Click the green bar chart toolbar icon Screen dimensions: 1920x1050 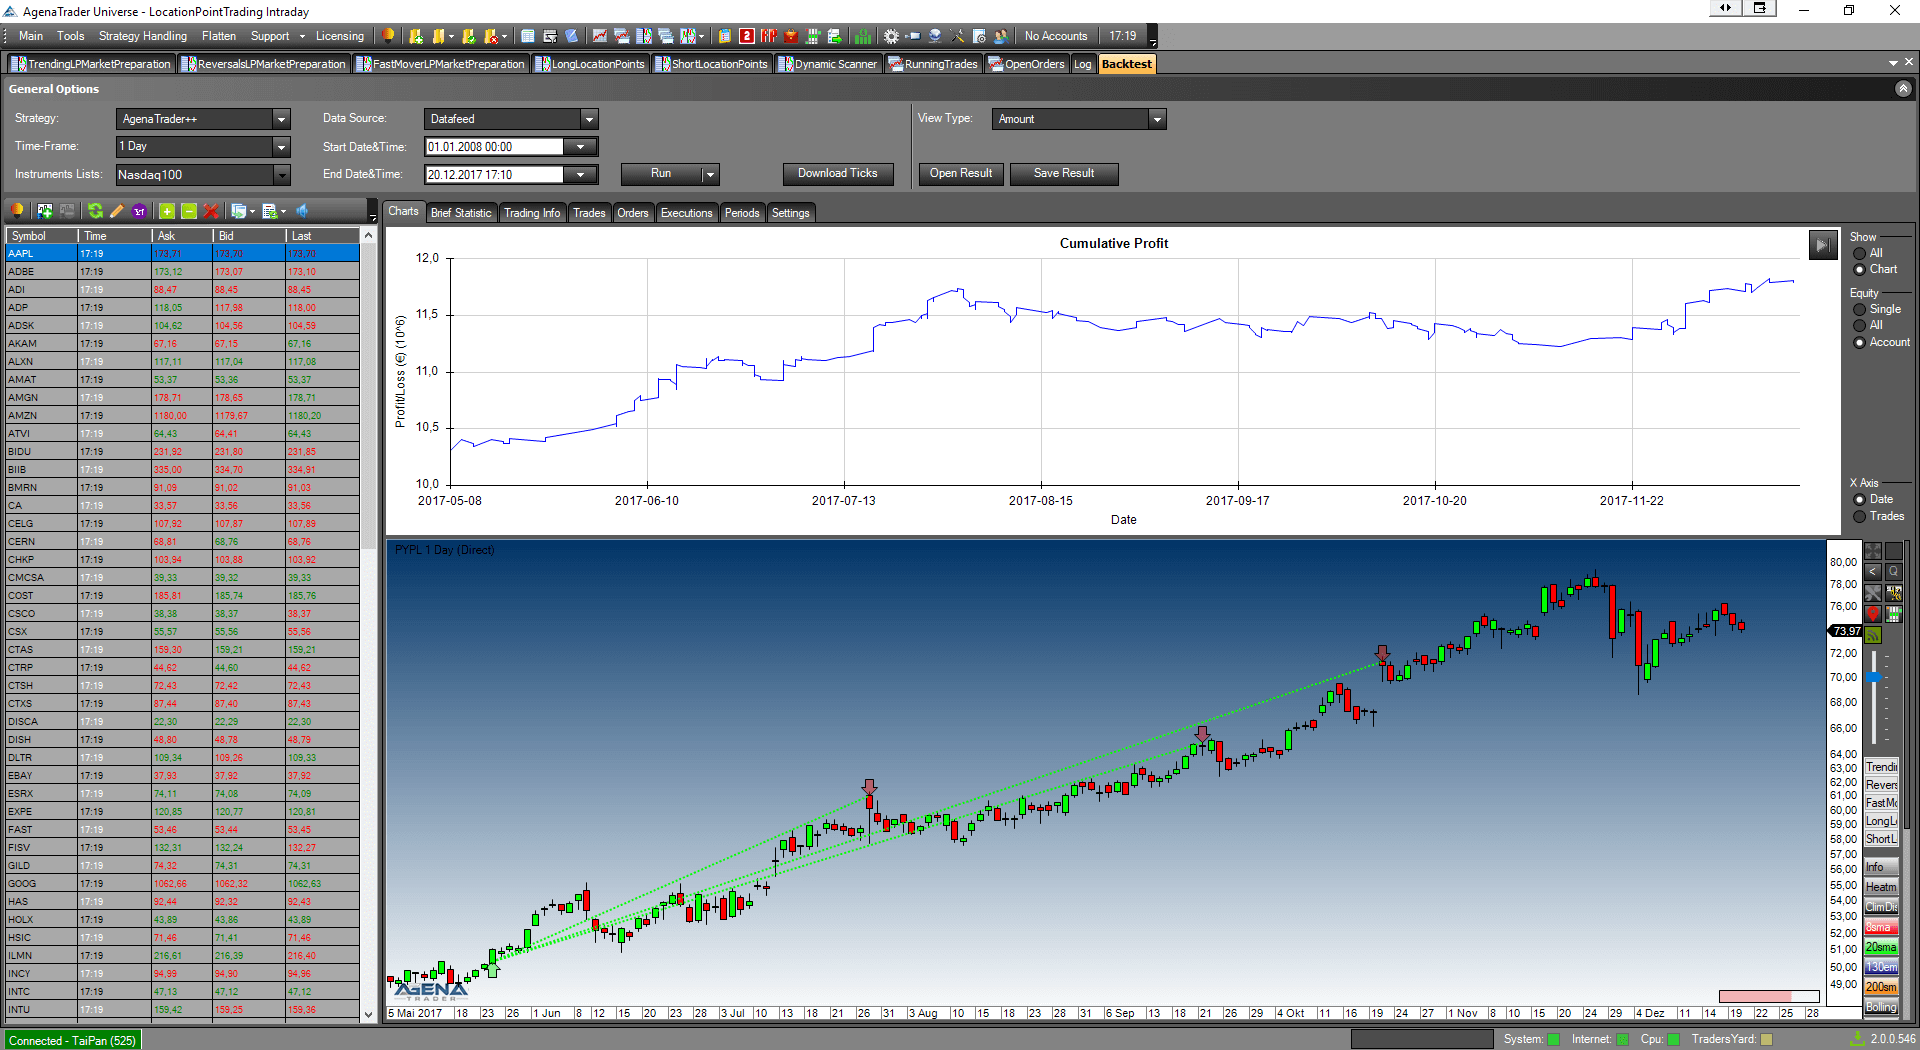(x=864, y=36)
